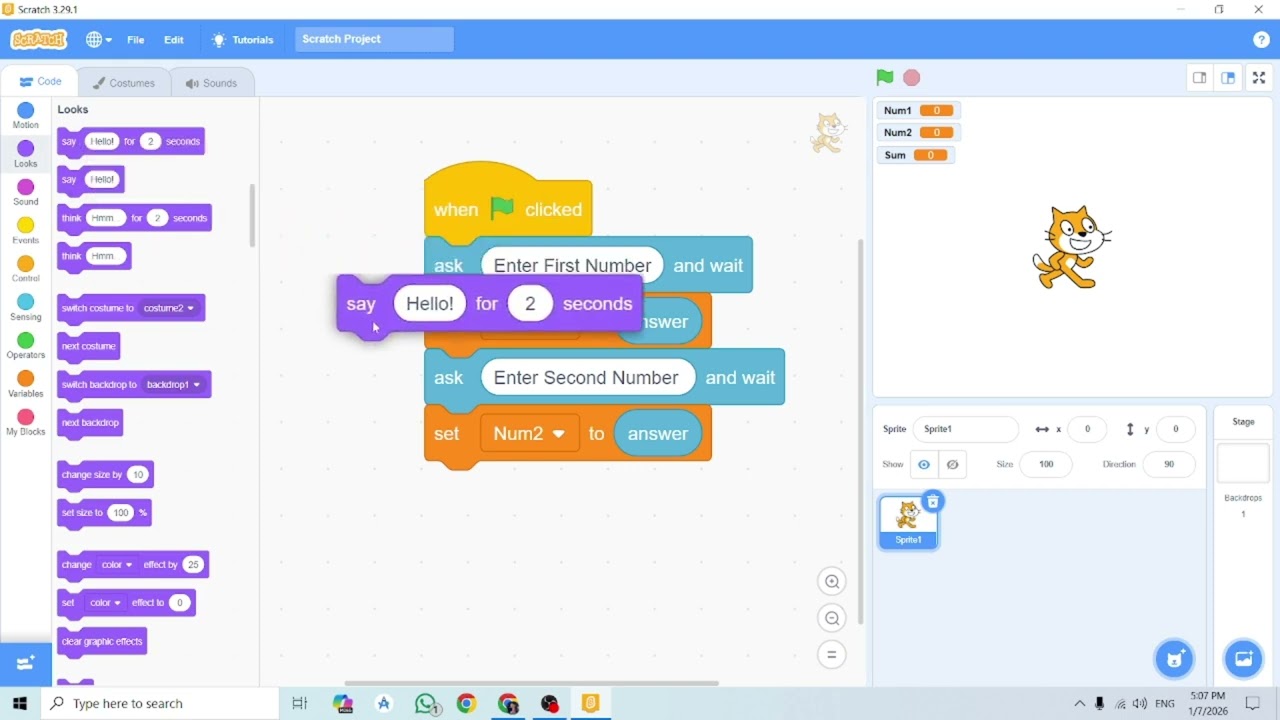Click the taskbar search box
1280x720 pixels.
point(160,704)
